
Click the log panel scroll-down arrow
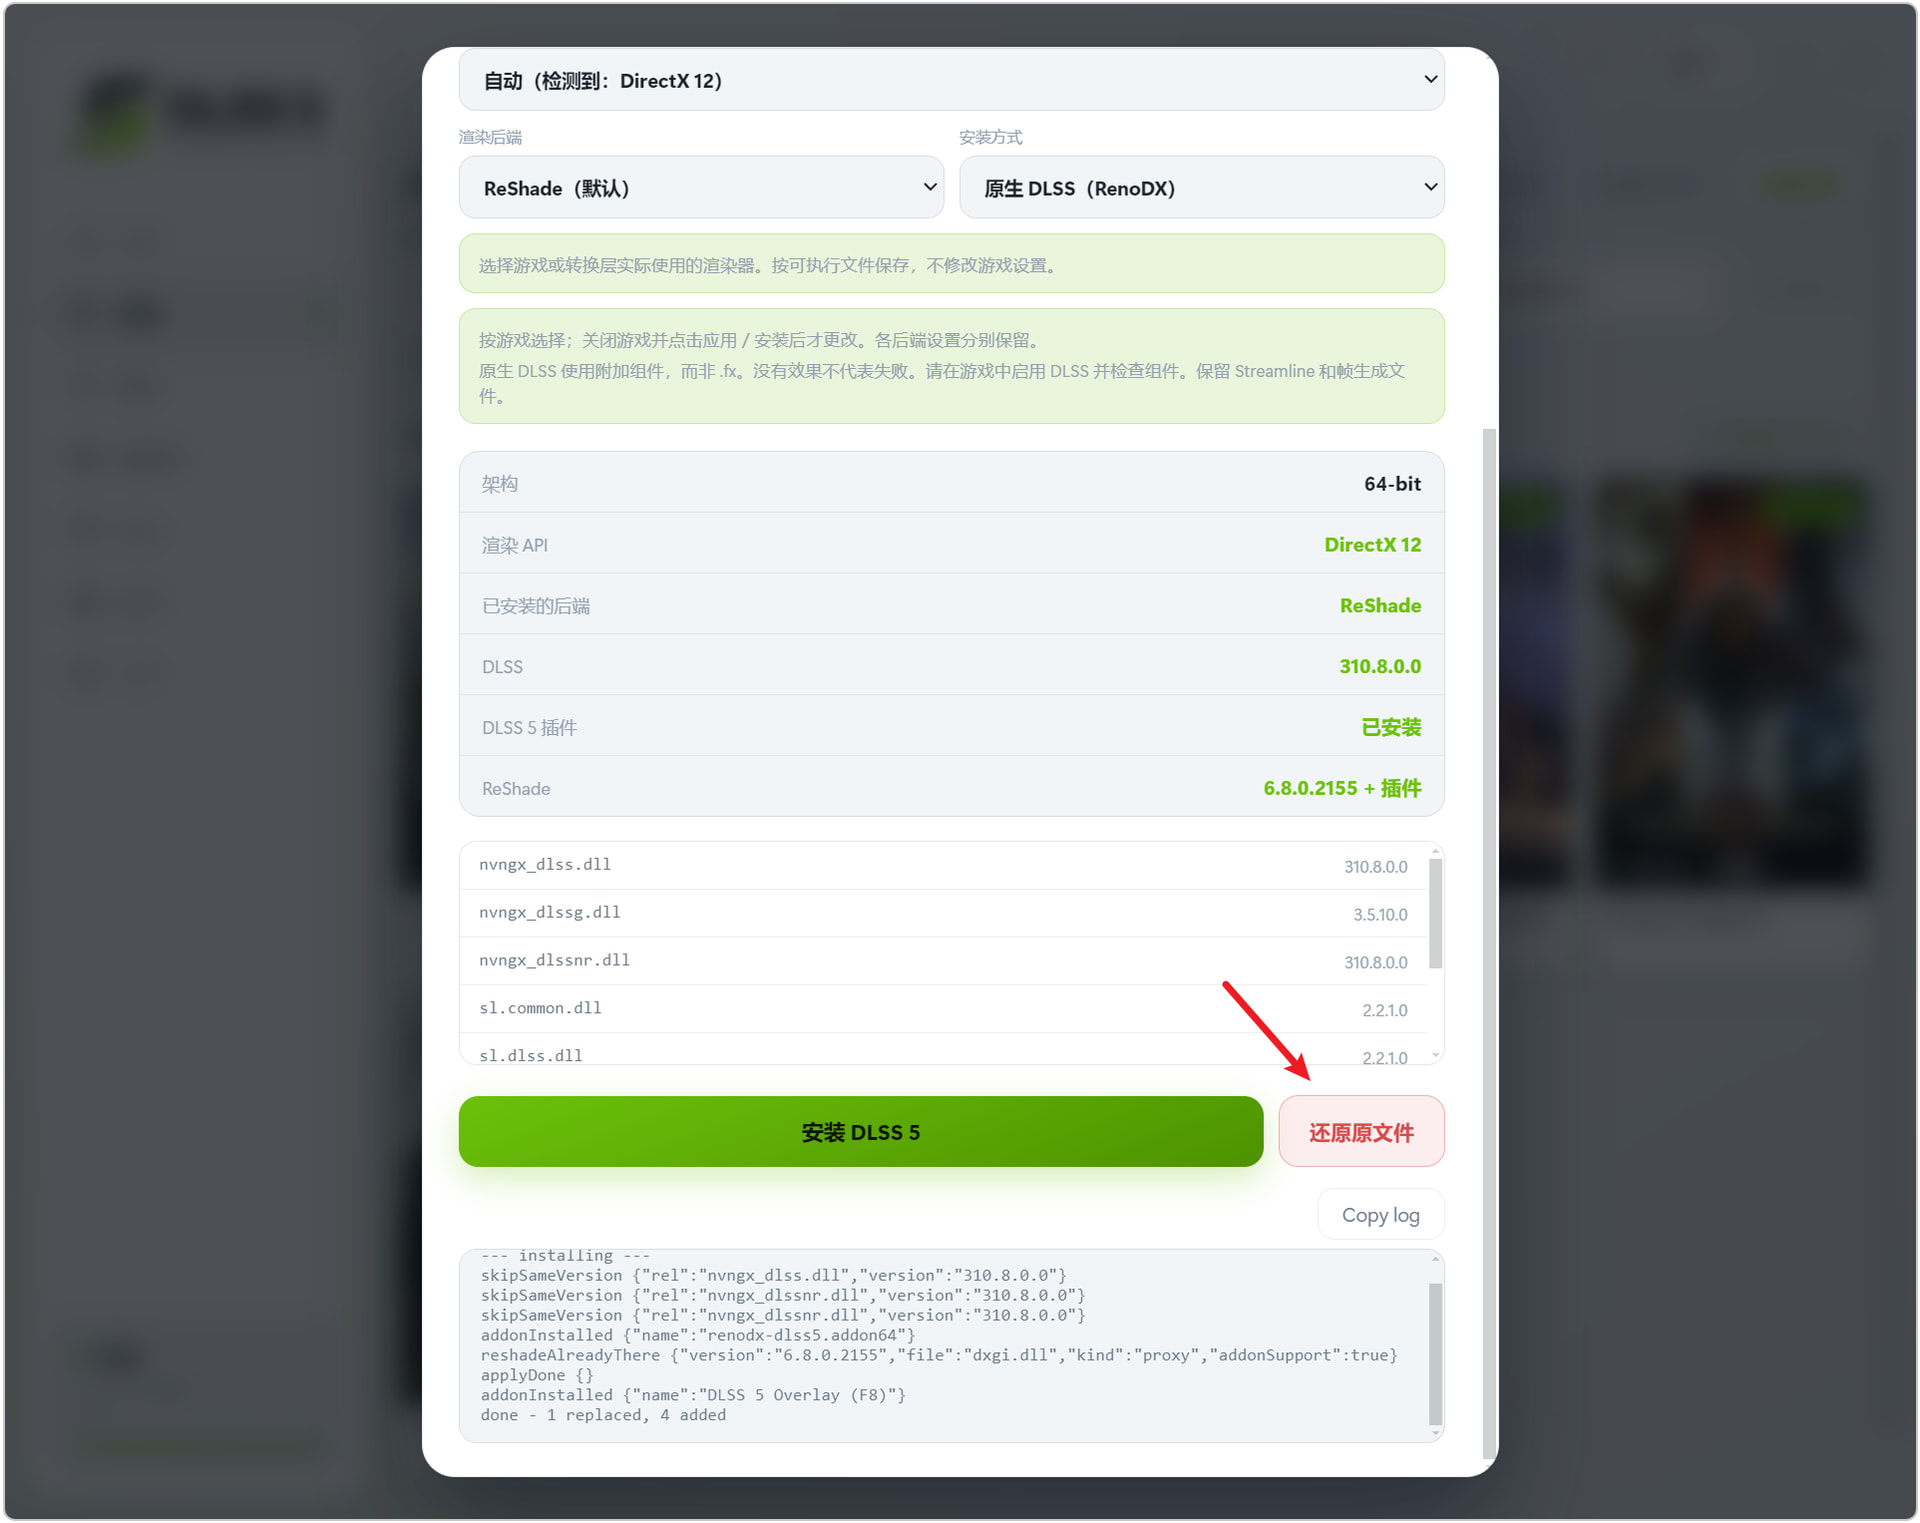click(1435, 1433)
